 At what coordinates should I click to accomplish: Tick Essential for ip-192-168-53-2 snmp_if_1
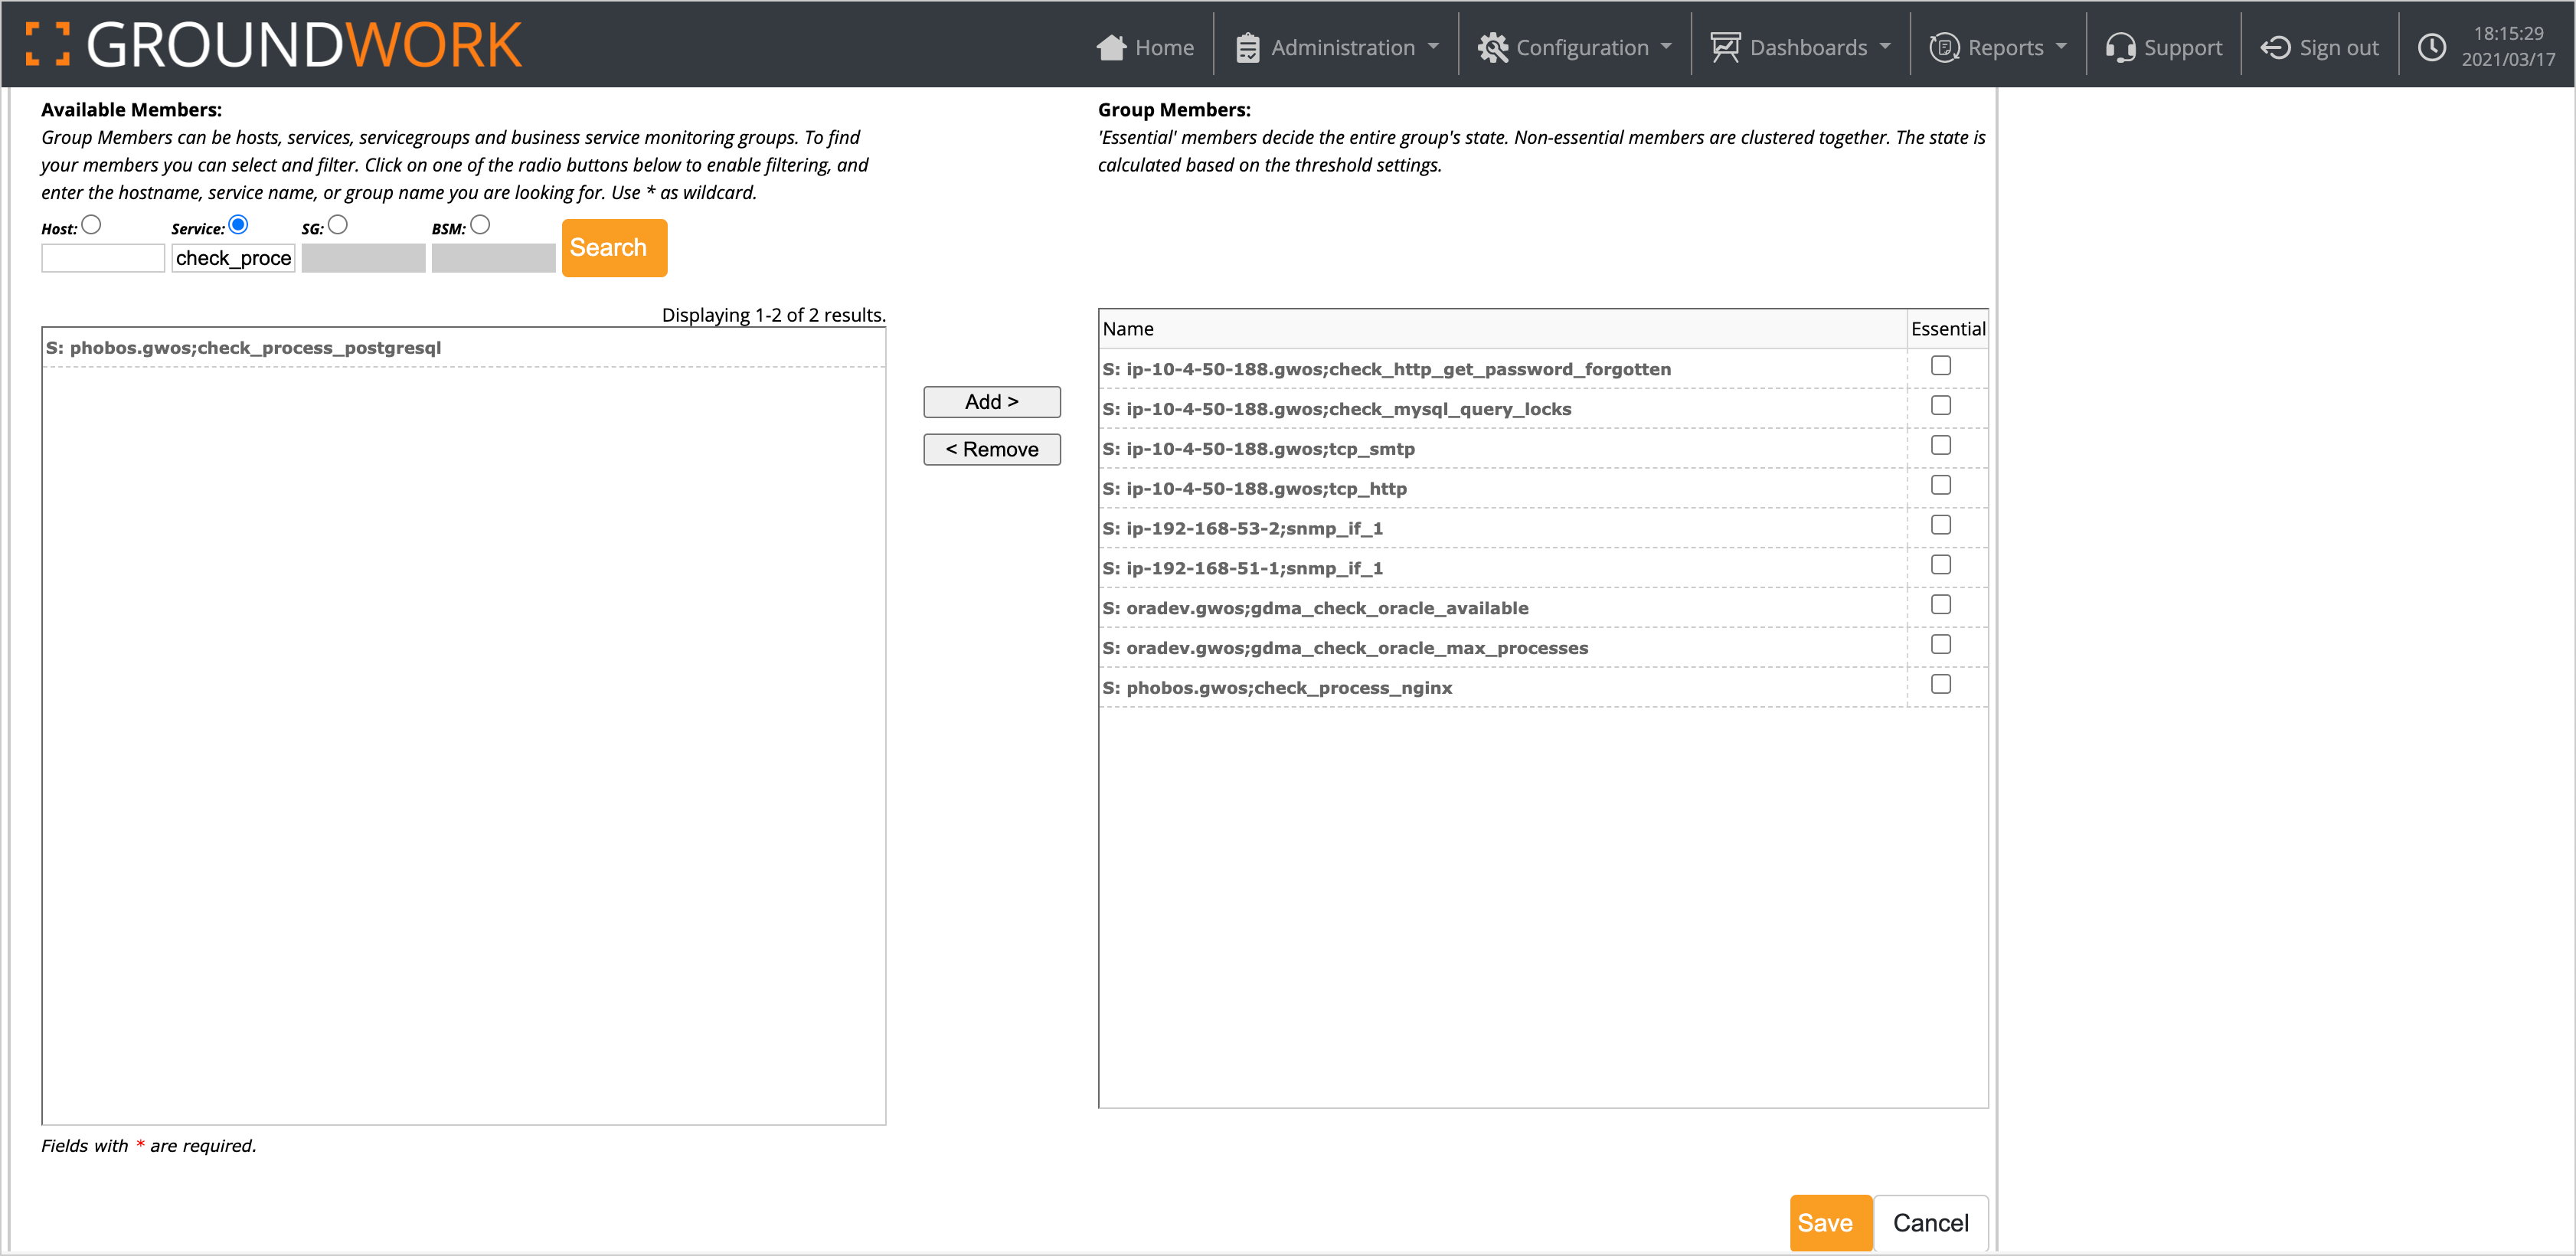click(1940, 526)
